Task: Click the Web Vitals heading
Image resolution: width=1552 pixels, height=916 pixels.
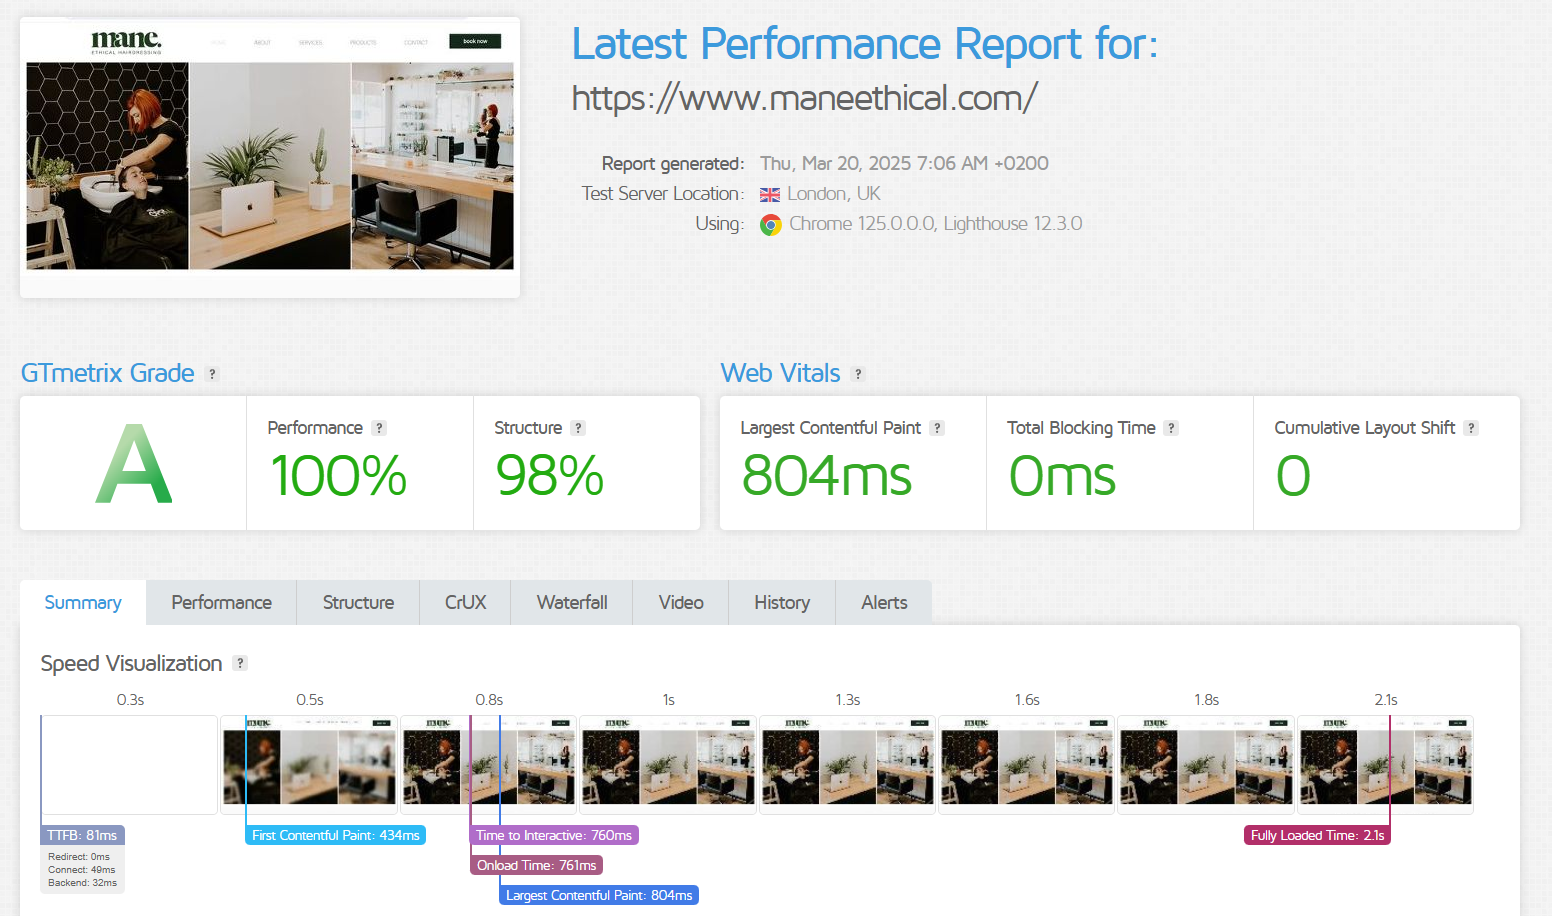Action: click(x=781, y=373)
